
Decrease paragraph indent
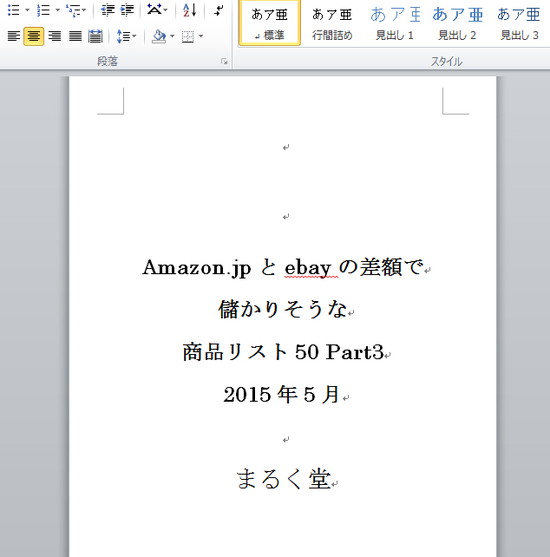point(107,10)
